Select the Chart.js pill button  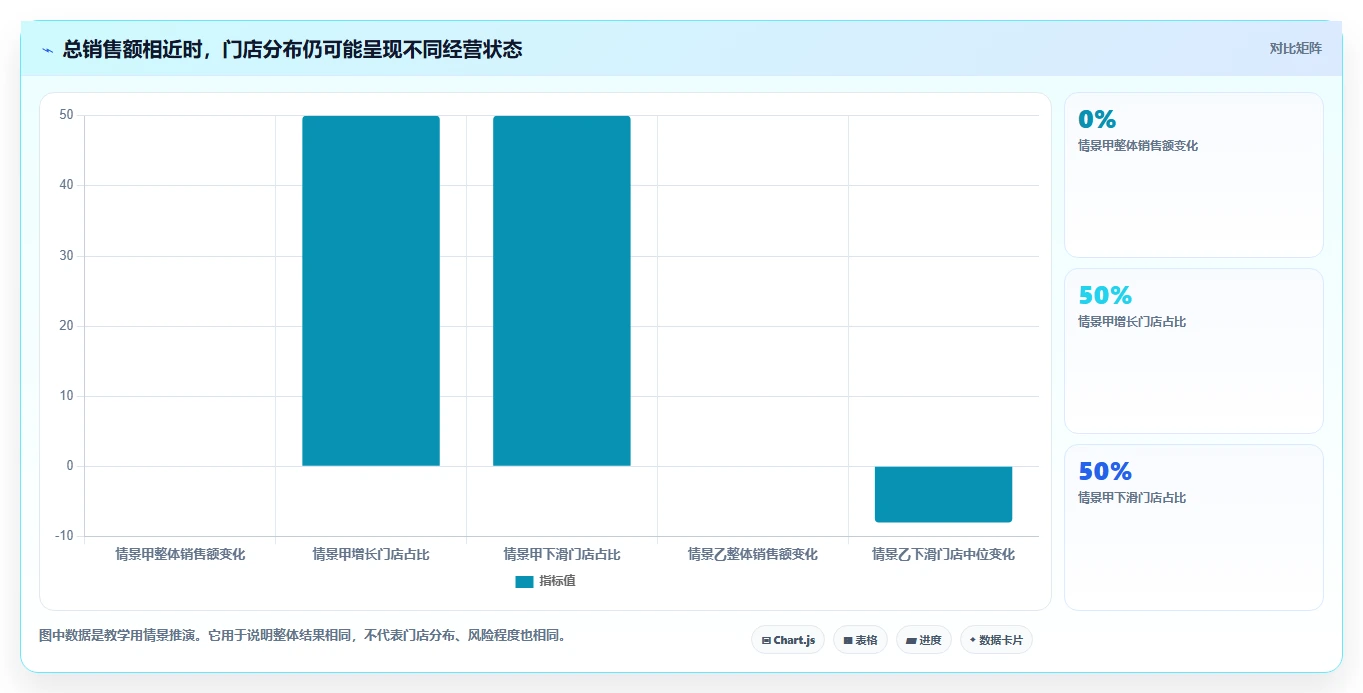point(788,640)
